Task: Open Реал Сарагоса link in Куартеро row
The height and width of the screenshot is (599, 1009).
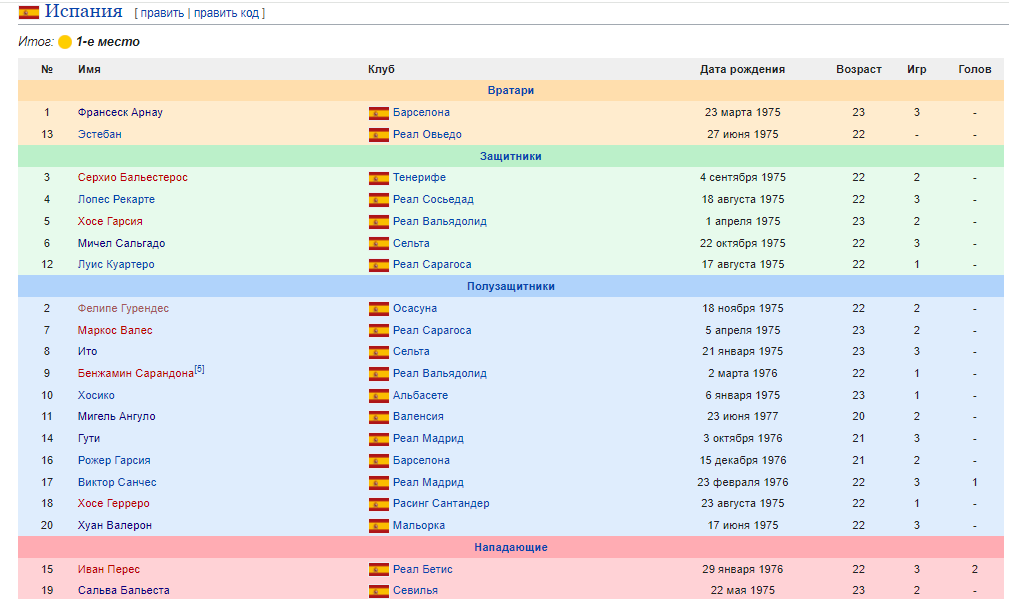Action: 432,264
